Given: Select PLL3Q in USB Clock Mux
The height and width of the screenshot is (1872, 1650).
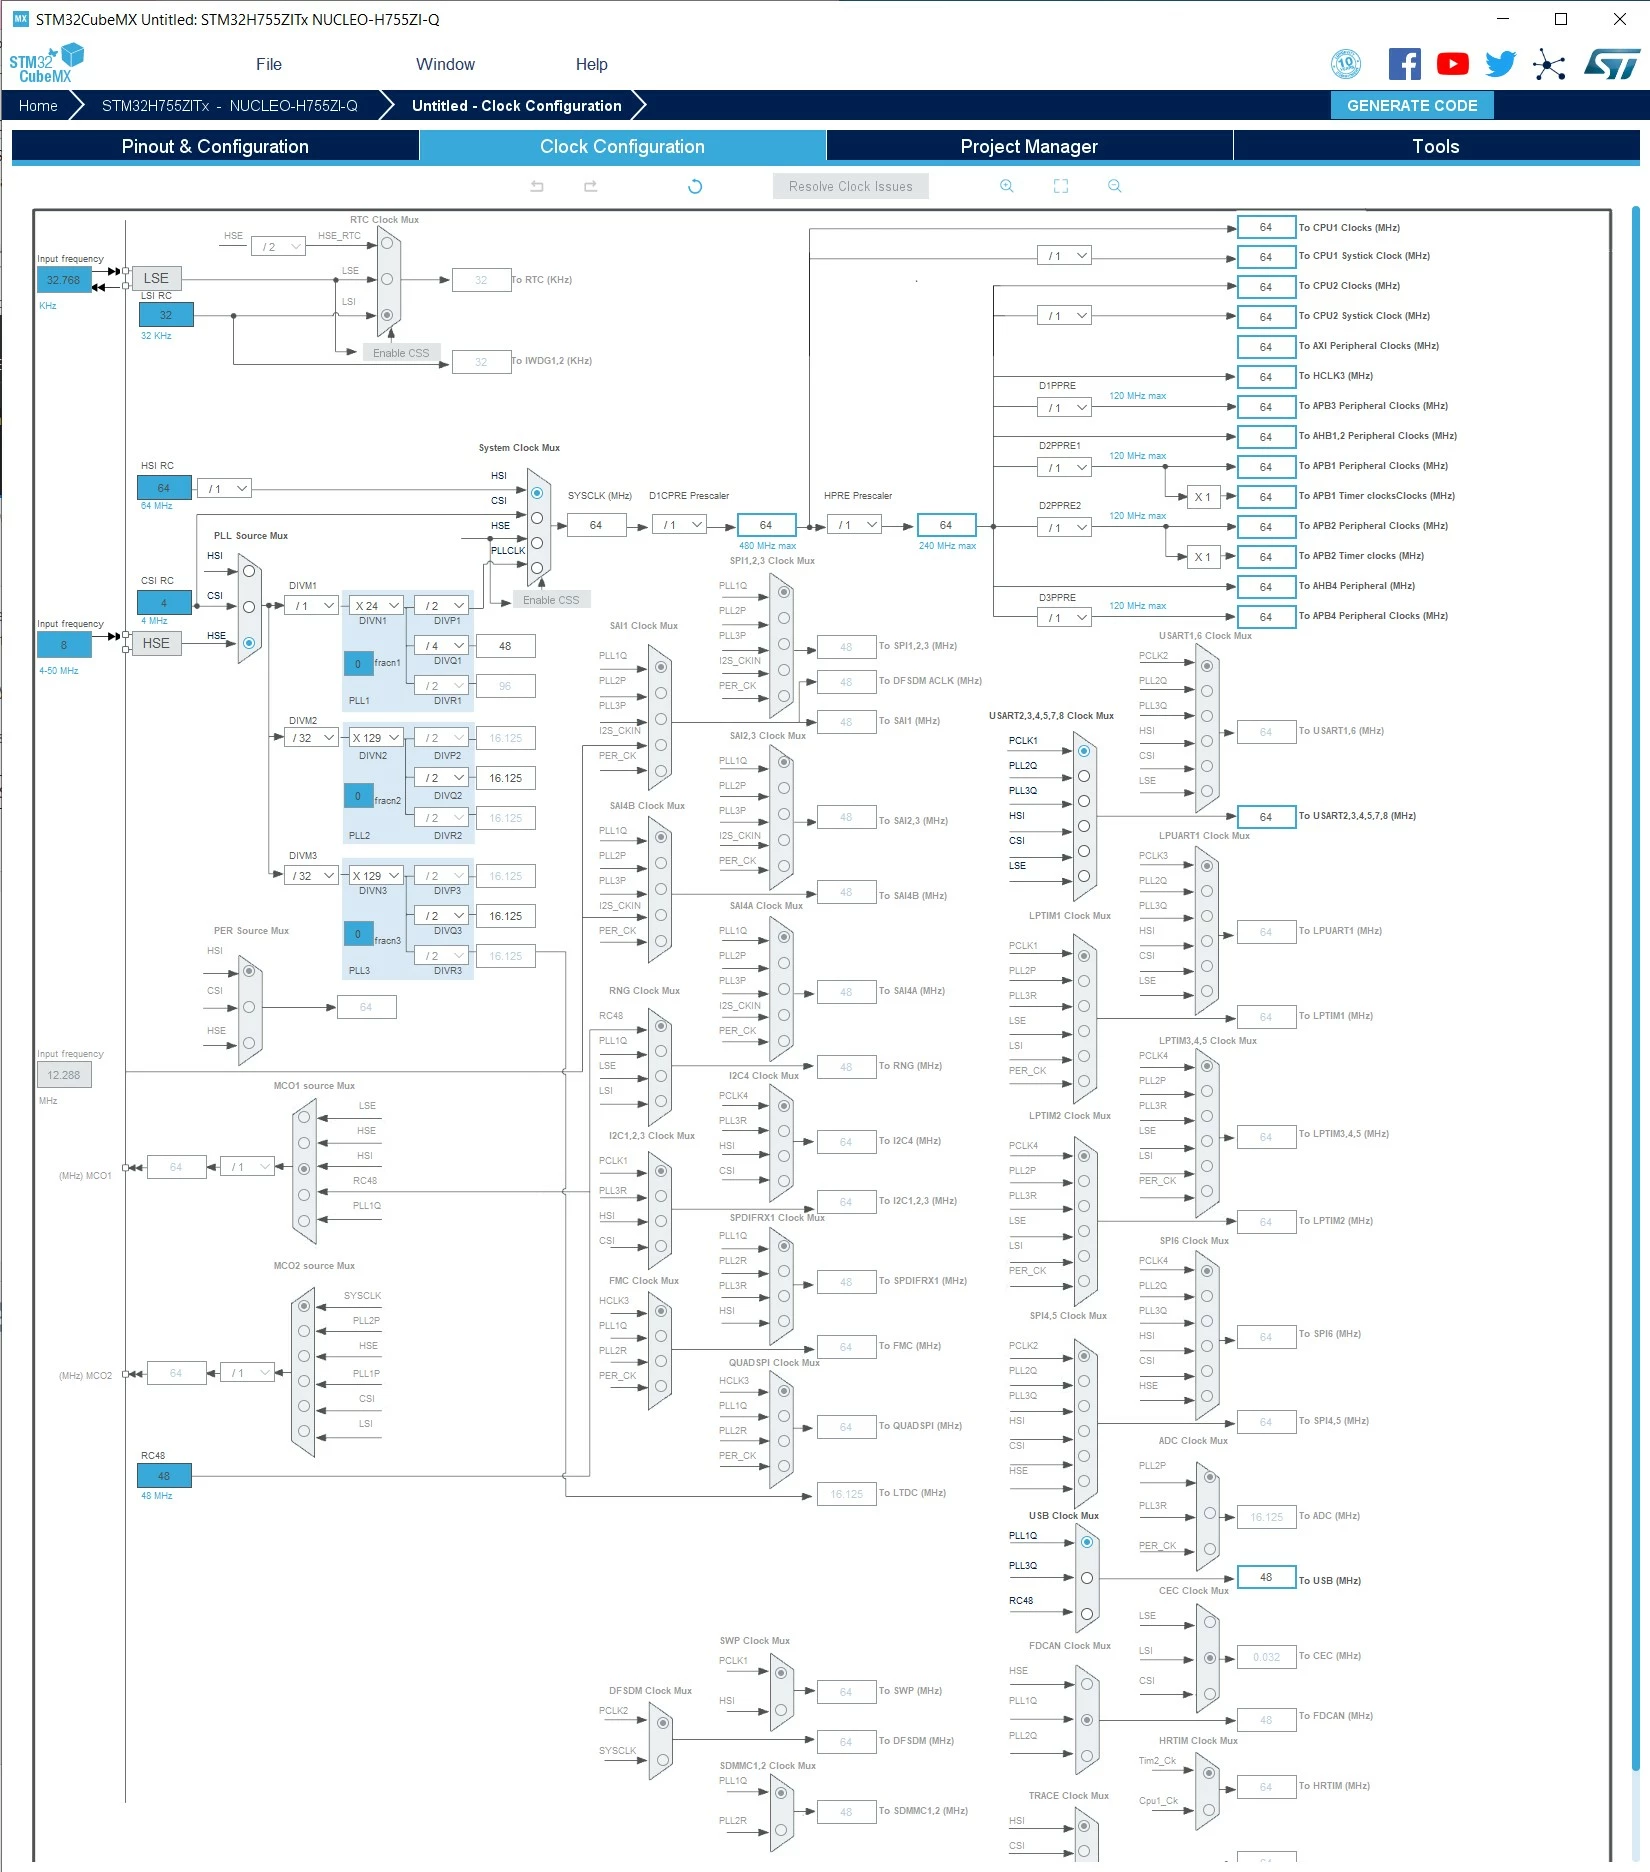Looking at the screenshot, I should (1087, 1578).
